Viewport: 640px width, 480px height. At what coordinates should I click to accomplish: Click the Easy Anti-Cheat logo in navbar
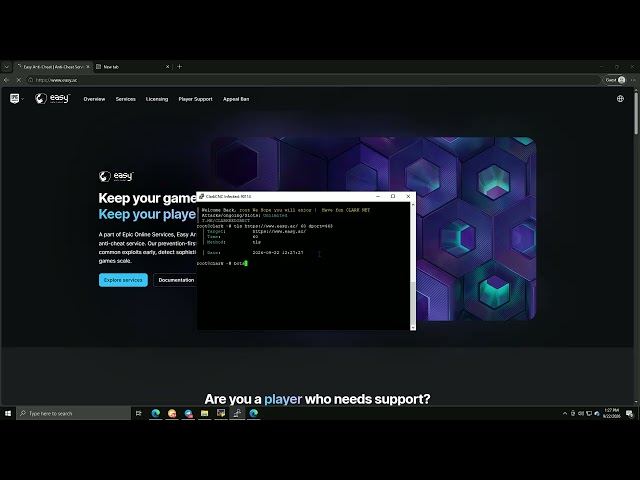(x=52, y=98)
